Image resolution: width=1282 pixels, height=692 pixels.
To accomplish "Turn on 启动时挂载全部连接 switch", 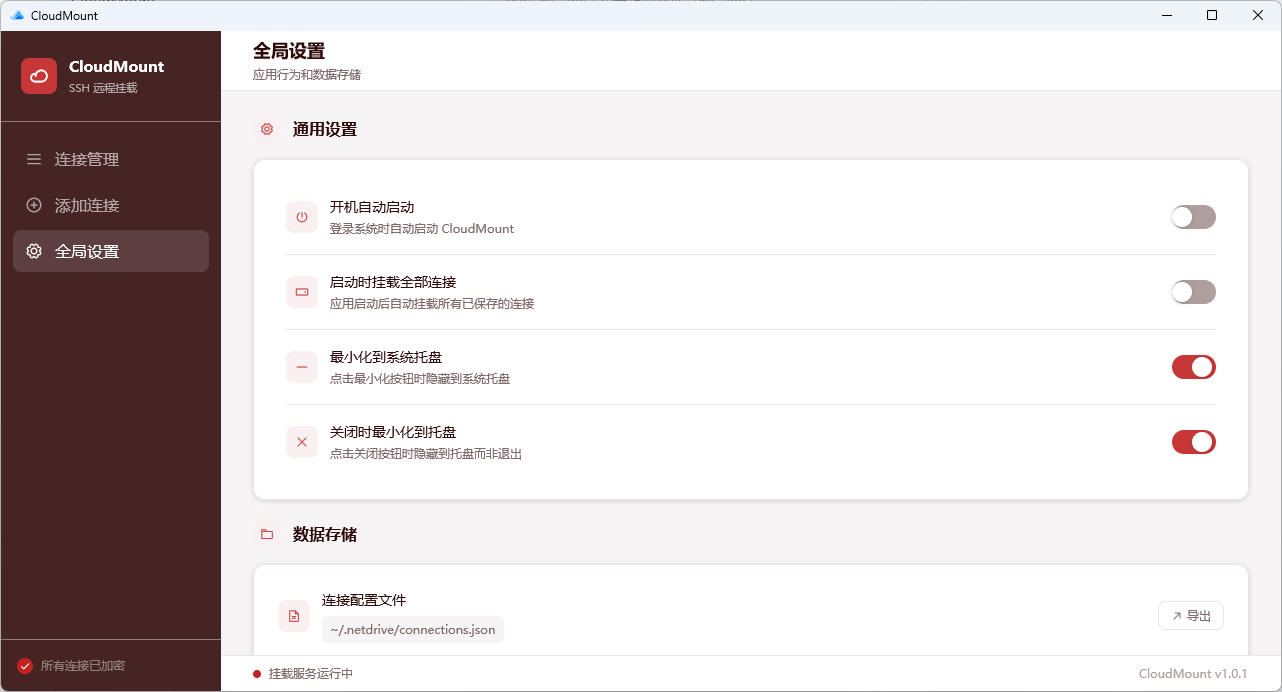I will tap(1194, 292).
